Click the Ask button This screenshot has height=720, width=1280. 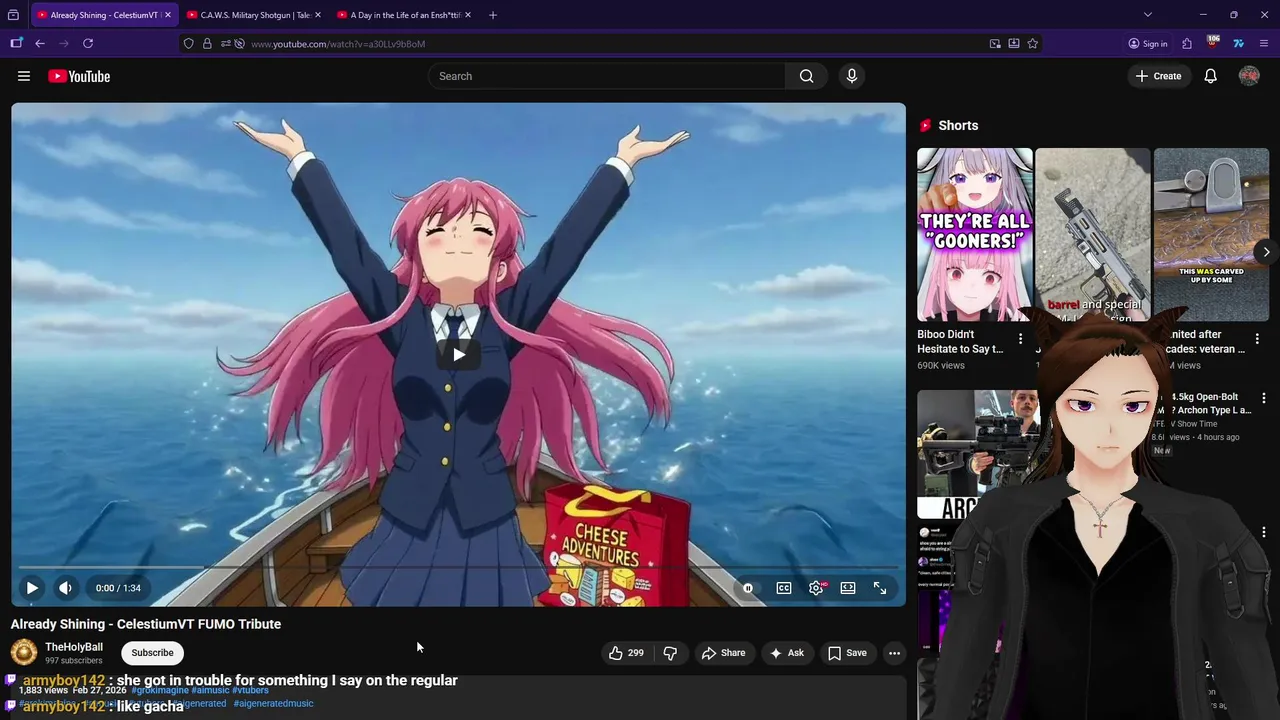click(786, 653)
